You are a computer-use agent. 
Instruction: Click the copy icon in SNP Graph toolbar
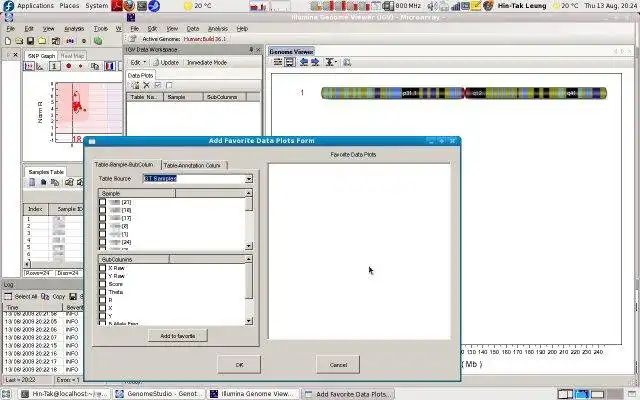(95, 66)
